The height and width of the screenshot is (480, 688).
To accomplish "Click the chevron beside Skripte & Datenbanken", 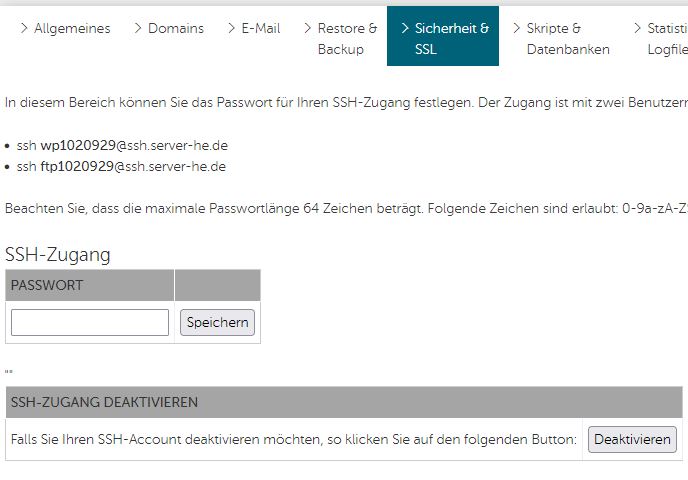I will click(x=517, y=29).
